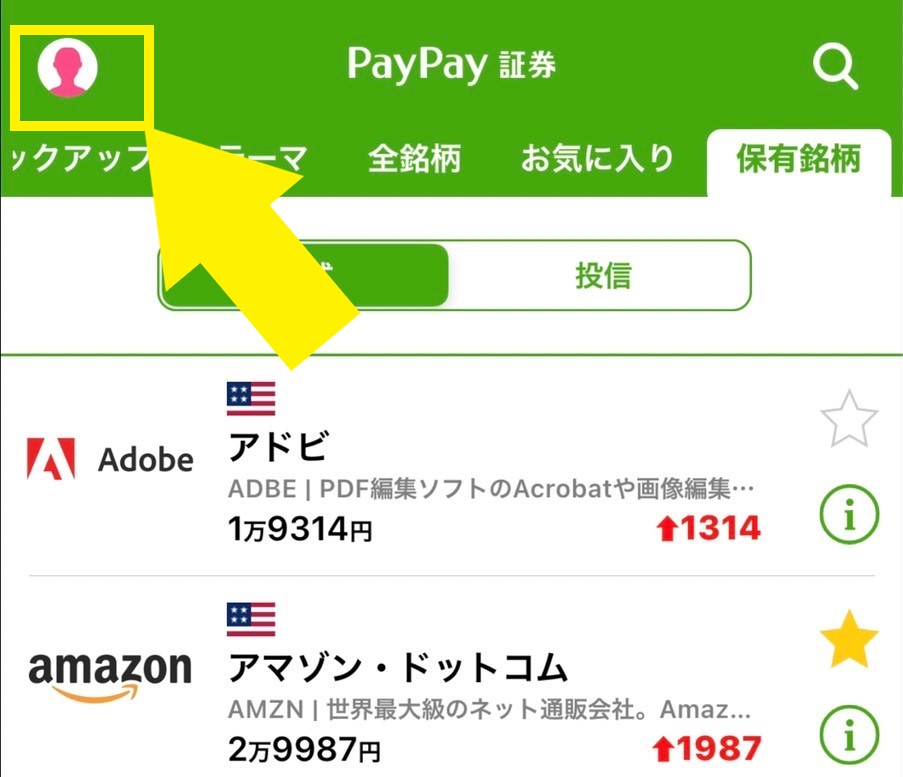Switch to 全銘柄 tab

click(415, 158)
